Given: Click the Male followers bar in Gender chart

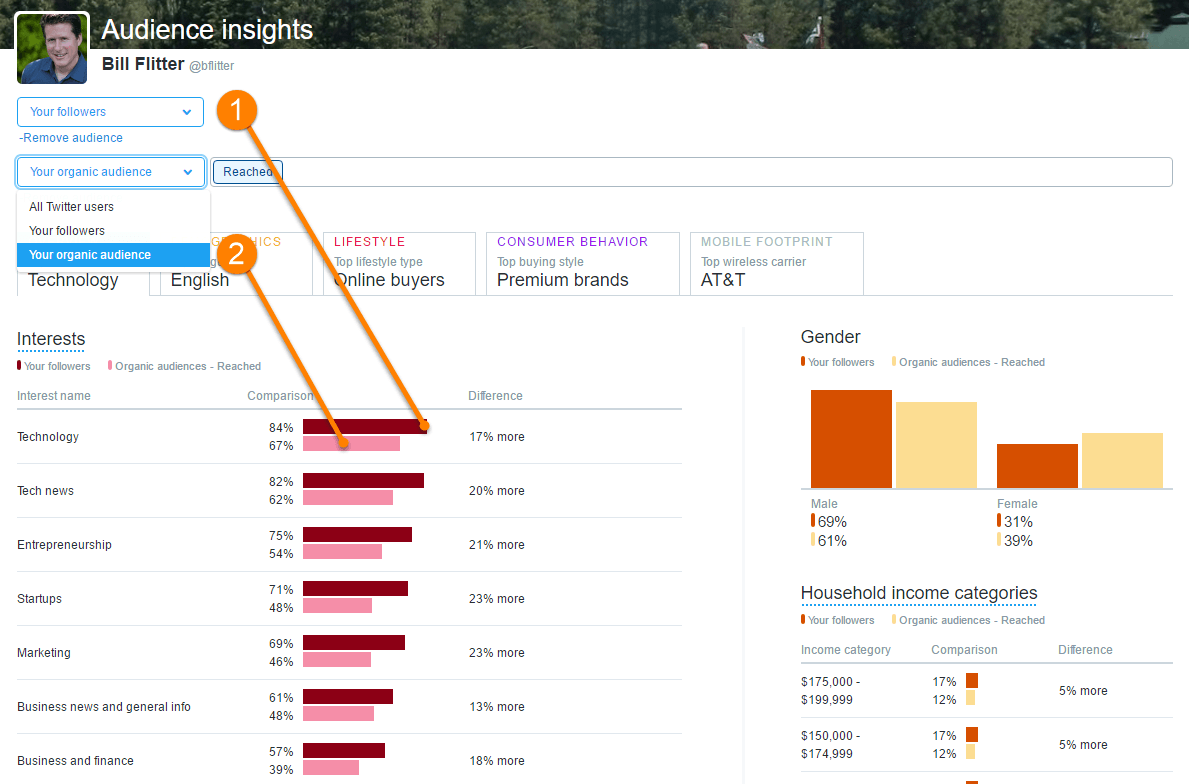Looking at the screenshot, I should click(x=850, y=440).
